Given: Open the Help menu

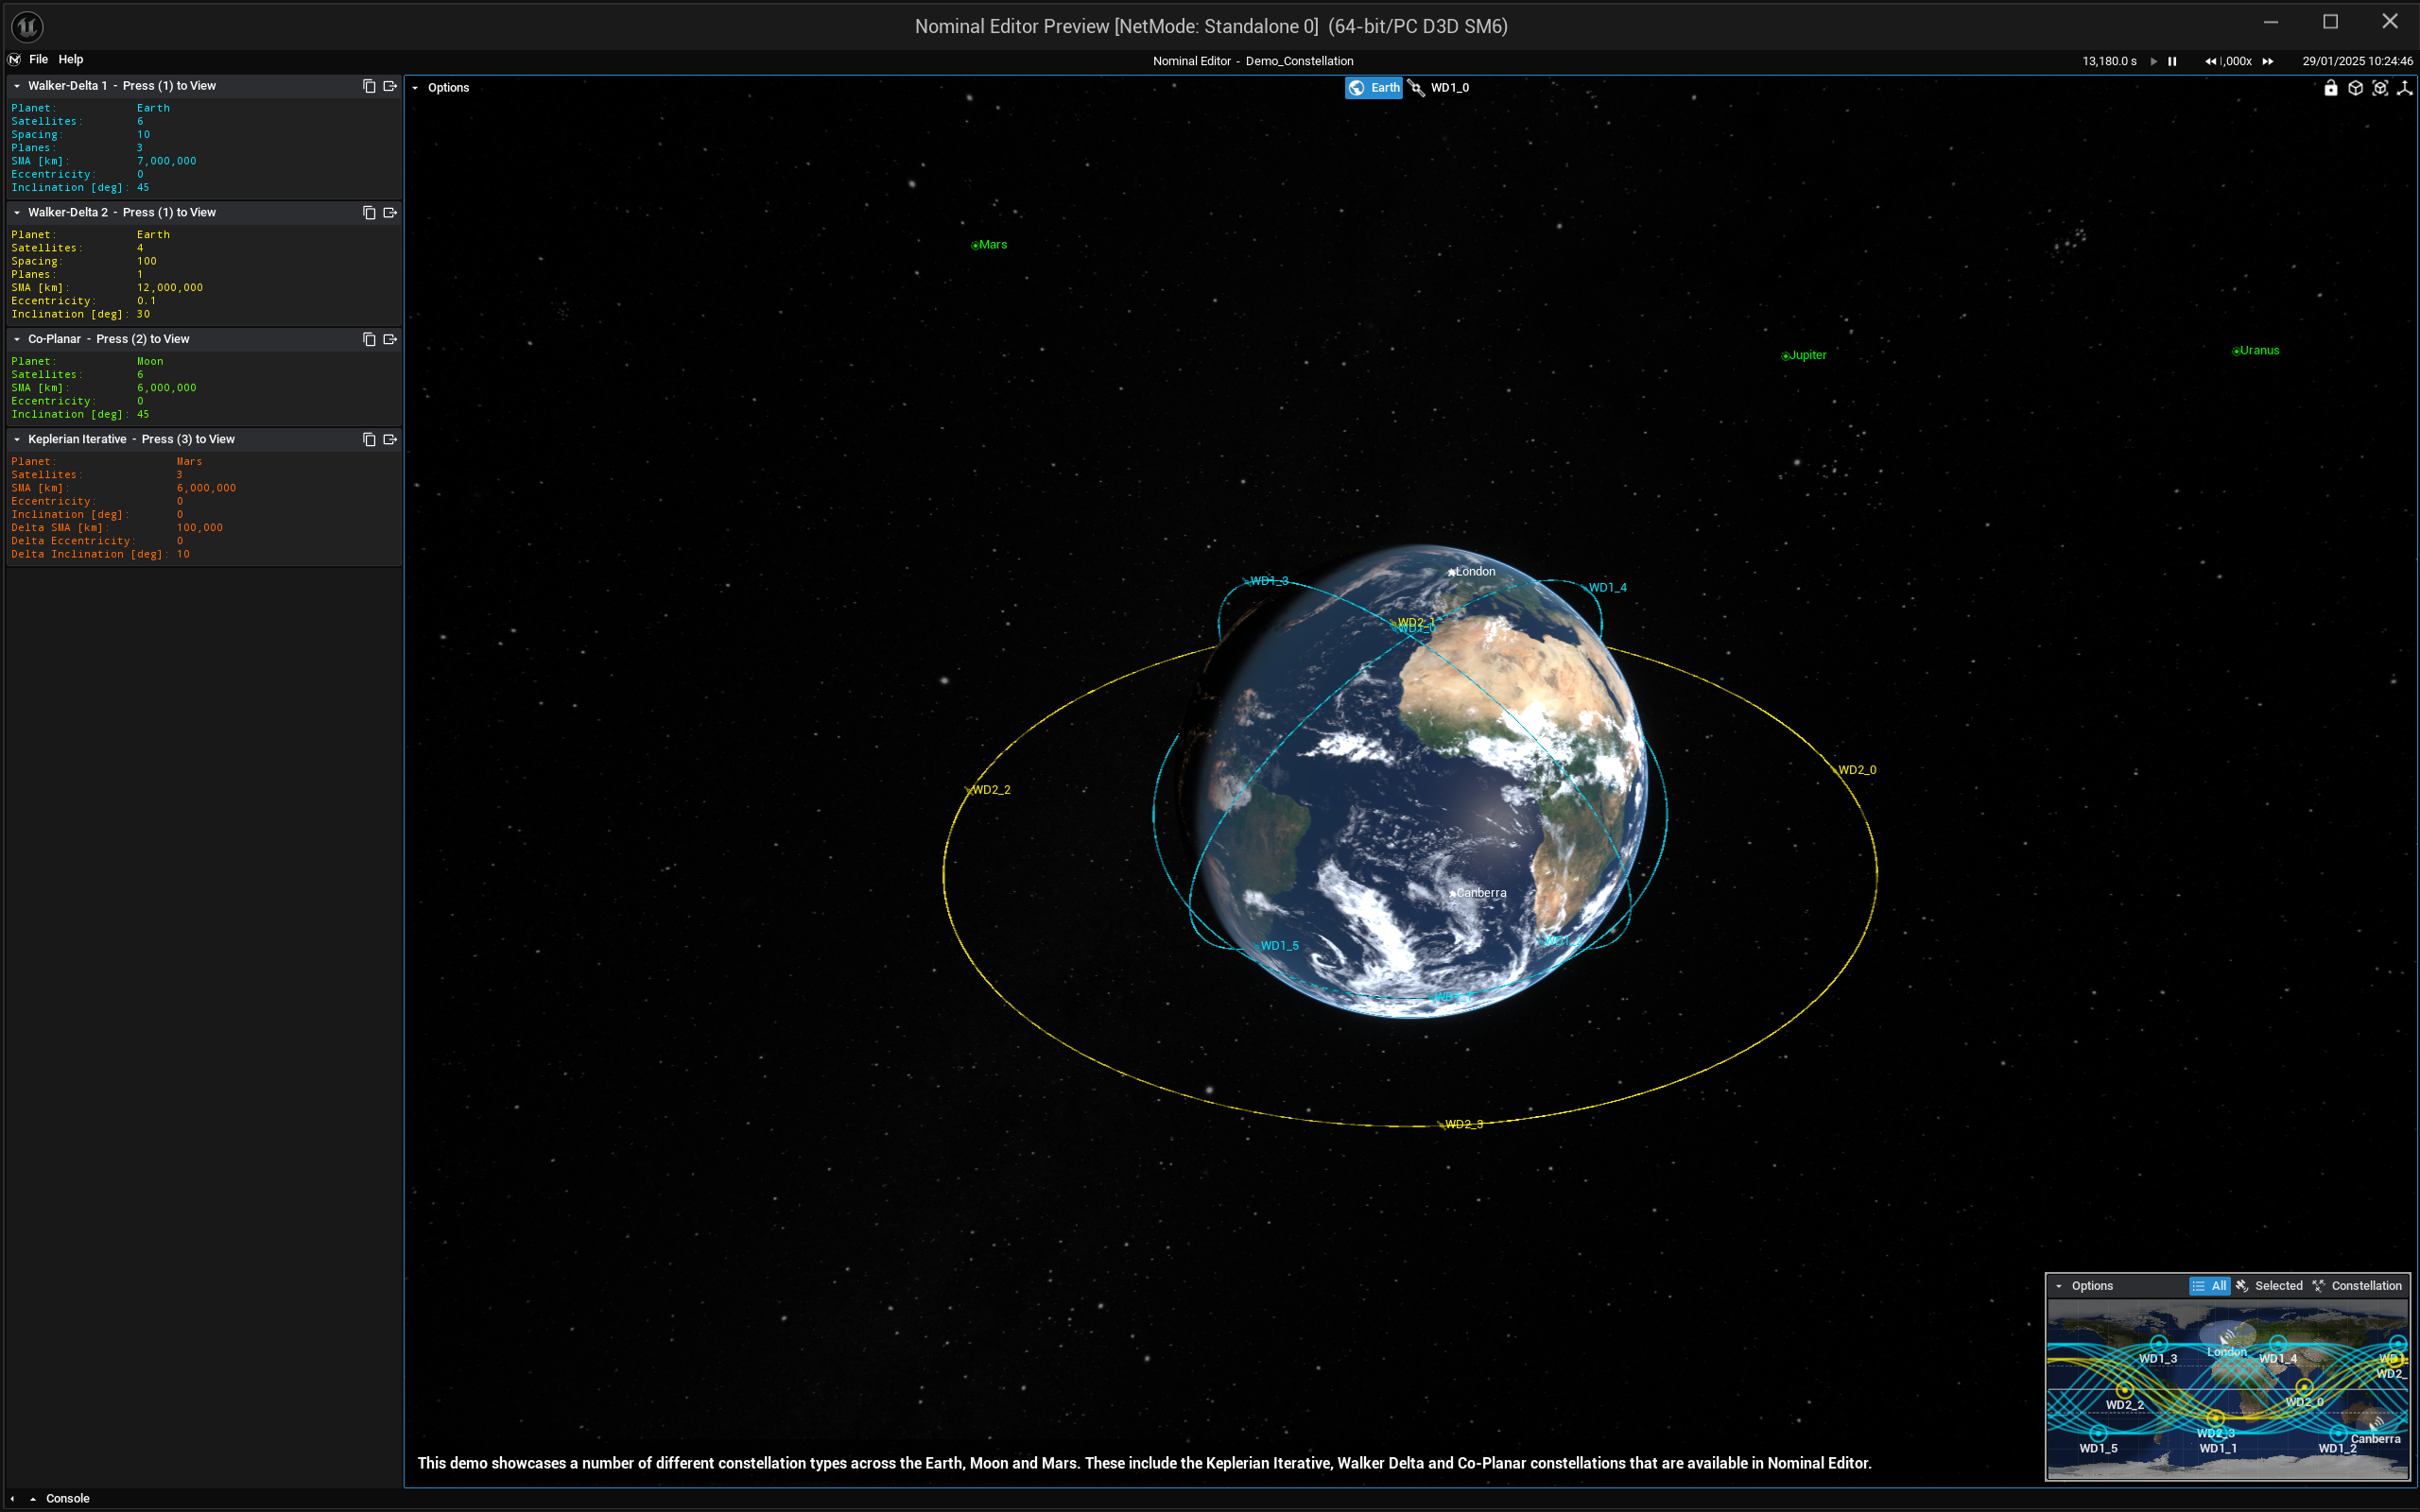Looking at the screenshot, I should [70, 59].
